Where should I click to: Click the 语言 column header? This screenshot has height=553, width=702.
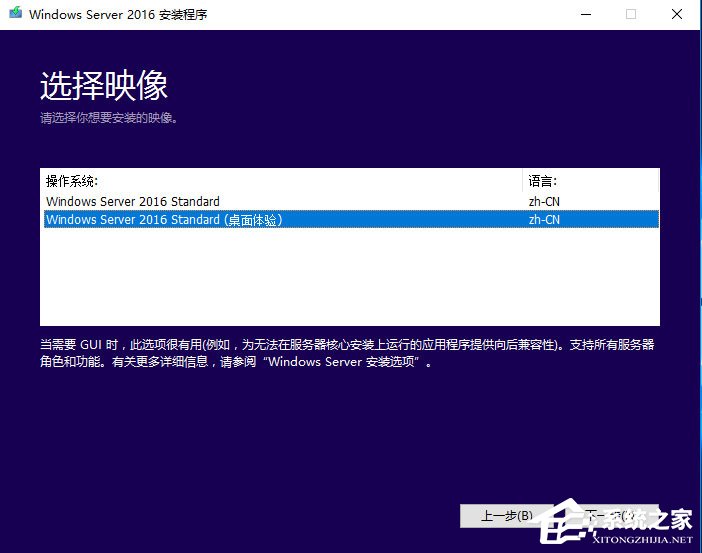542,181
